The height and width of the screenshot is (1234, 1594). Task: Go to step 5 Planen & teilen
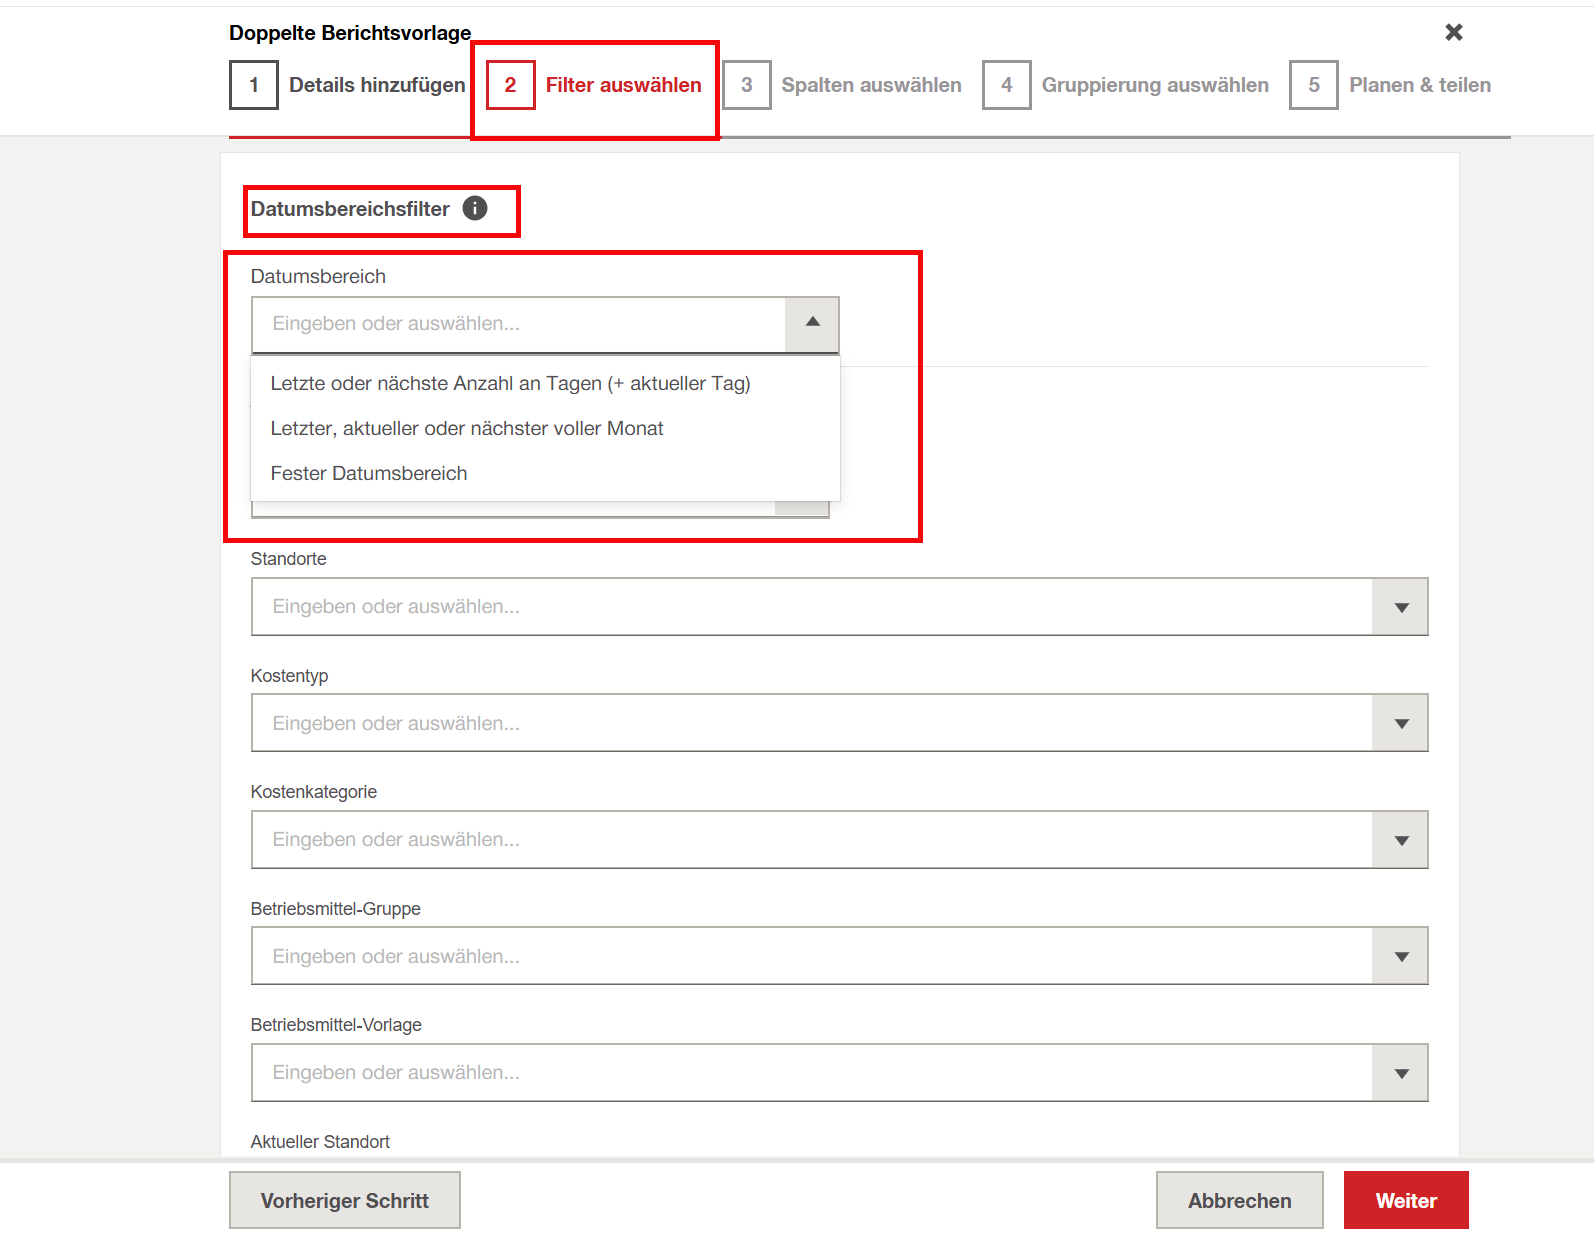[1390, 85]
